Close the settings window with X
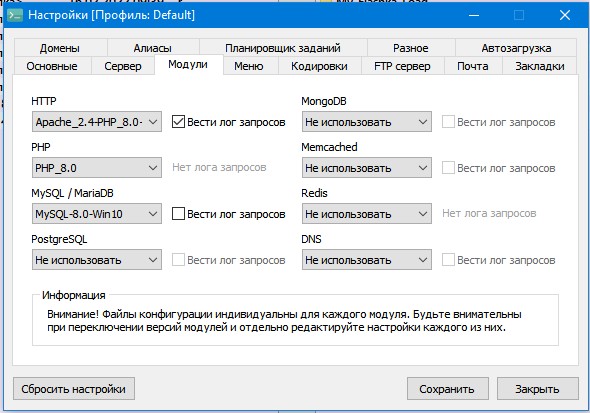The width and height of the screenshot is (590, 413). [x=565, y=15]
